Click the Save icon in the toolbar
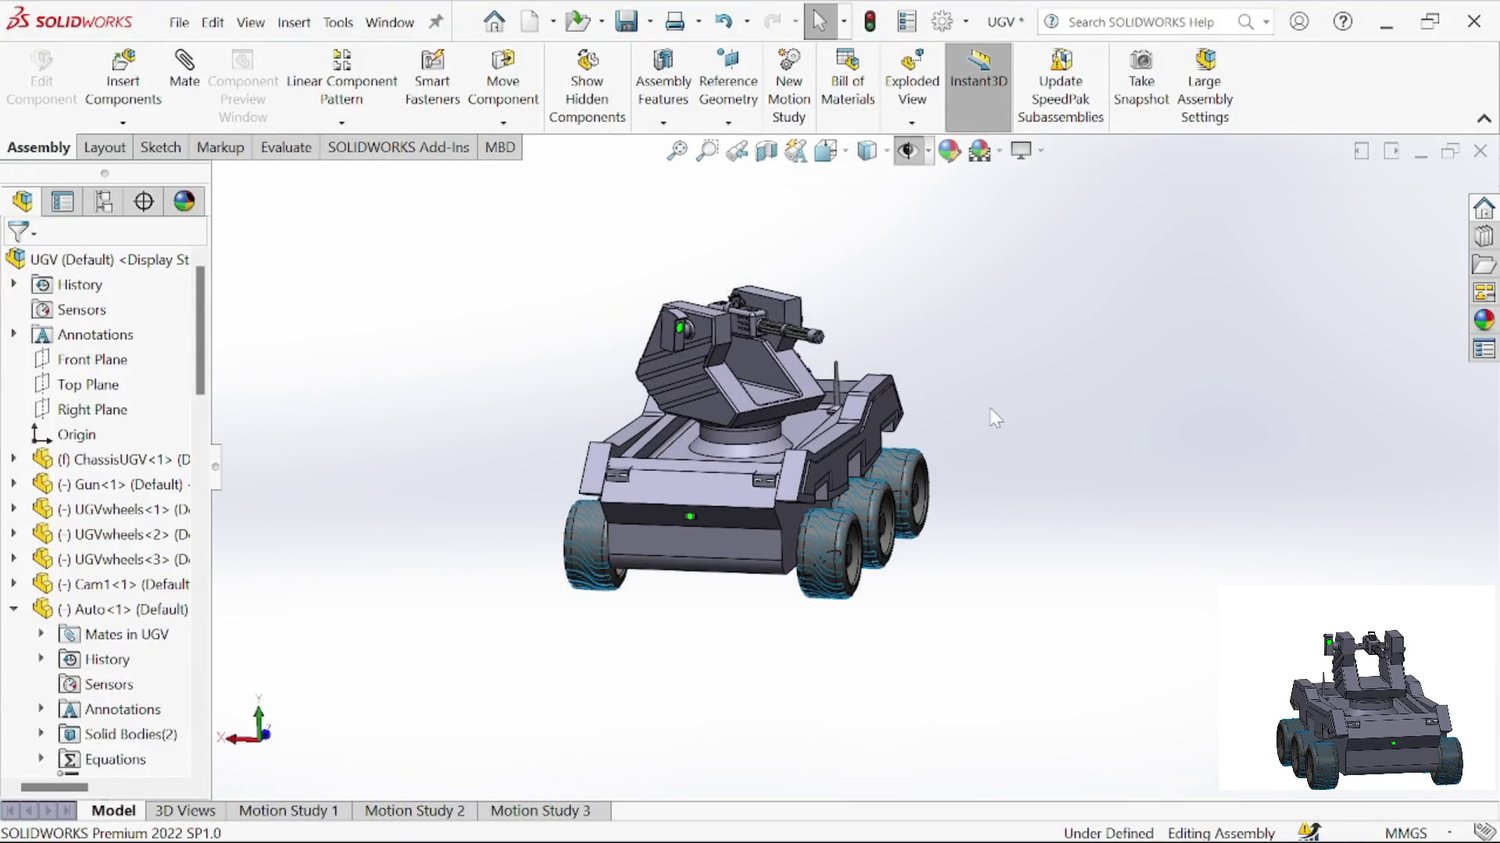This screenshot has width=1500, height=843. coord(626,21)
